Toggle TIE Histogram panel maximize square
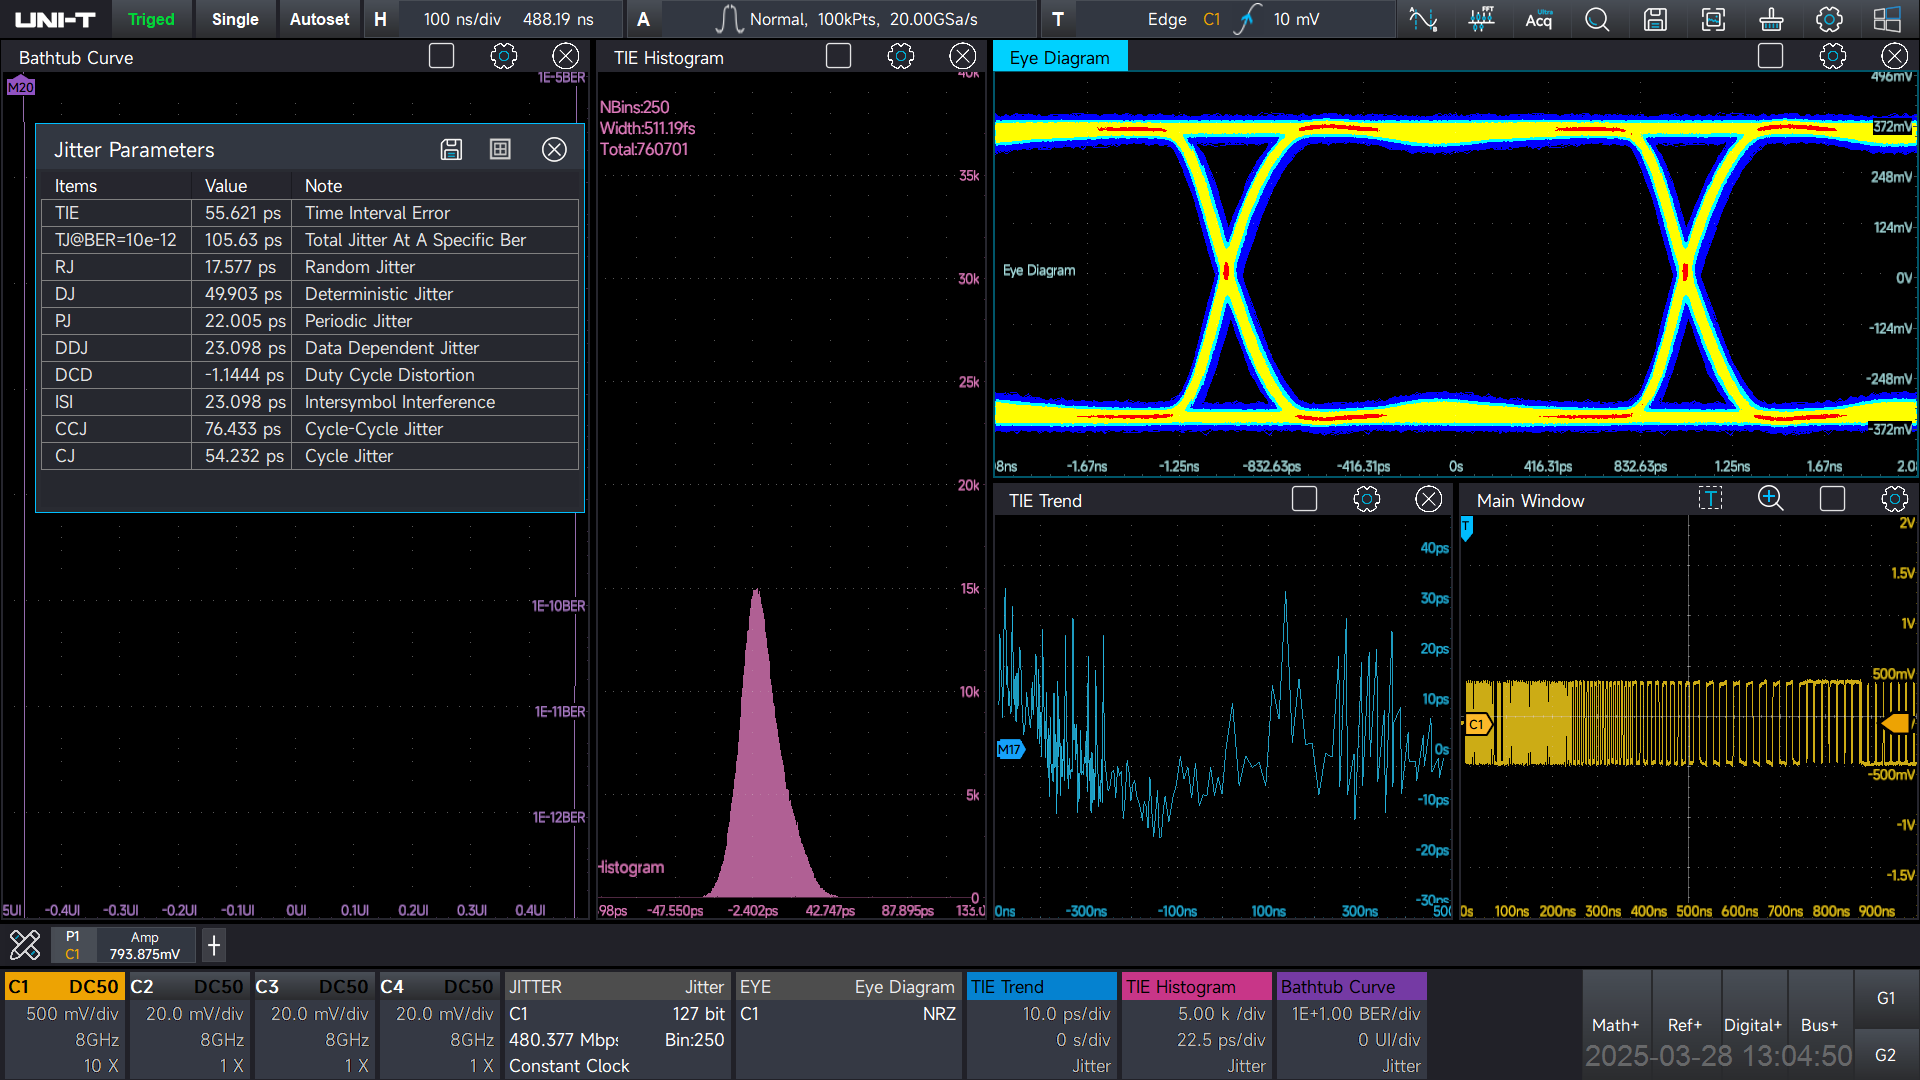Image resolution: width=1920 pixels, height=1080 pixels. pyautogui.click(x=838, y=57)
